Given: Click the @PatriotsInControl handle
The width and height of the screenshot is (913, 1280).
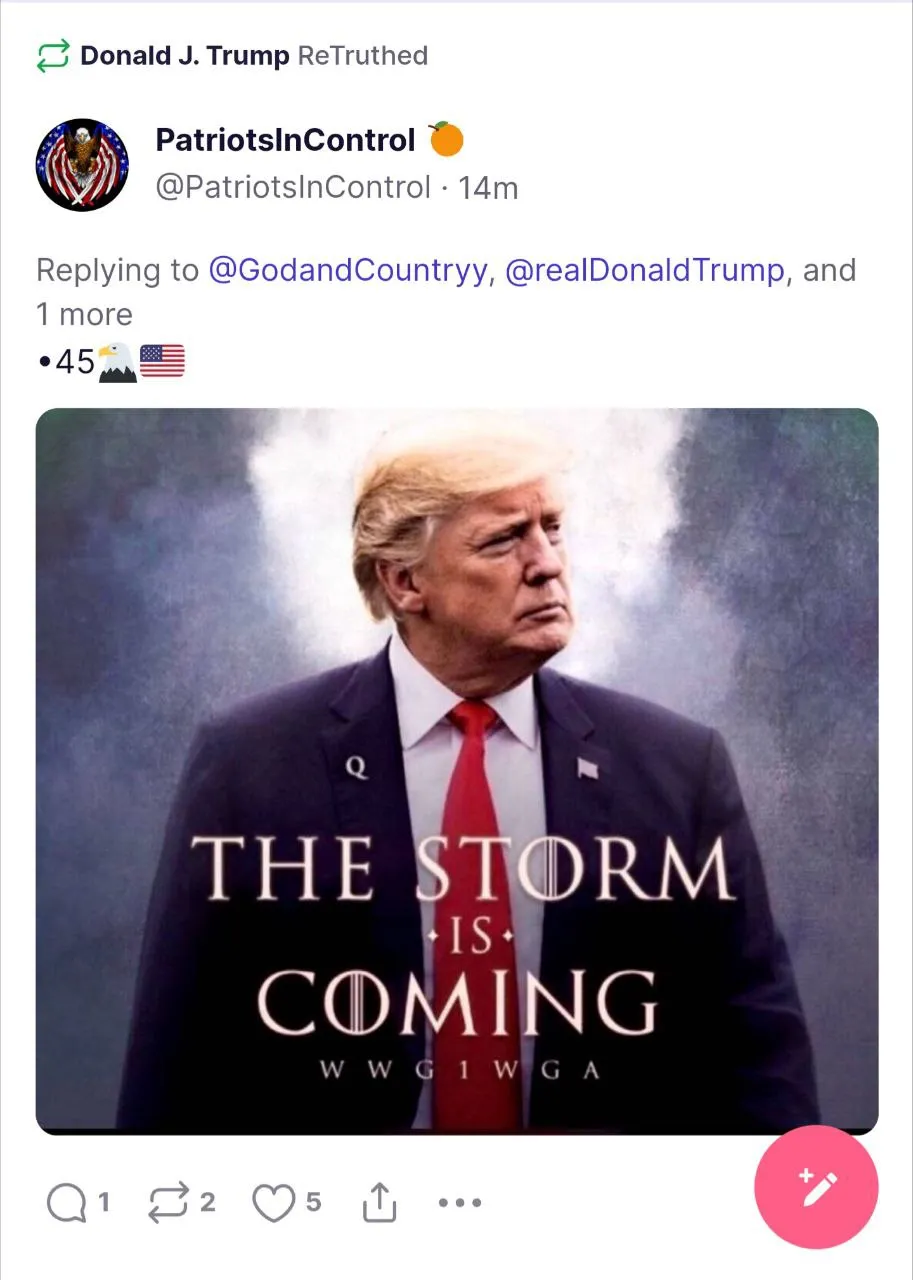Looking at the screenshot, I should coord(293,187).
